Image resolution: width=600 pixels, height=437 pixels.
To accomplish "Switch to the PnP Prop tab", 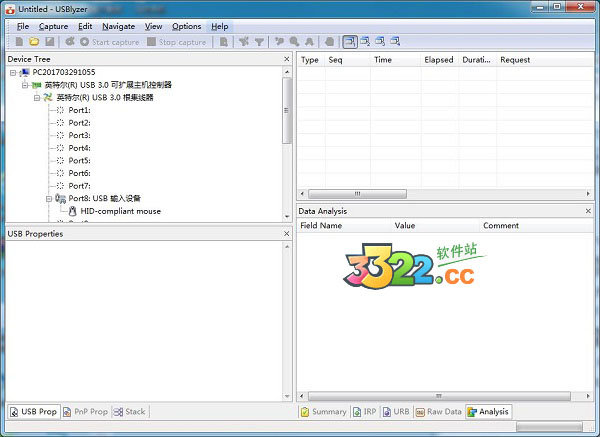I will pos(86,412).
